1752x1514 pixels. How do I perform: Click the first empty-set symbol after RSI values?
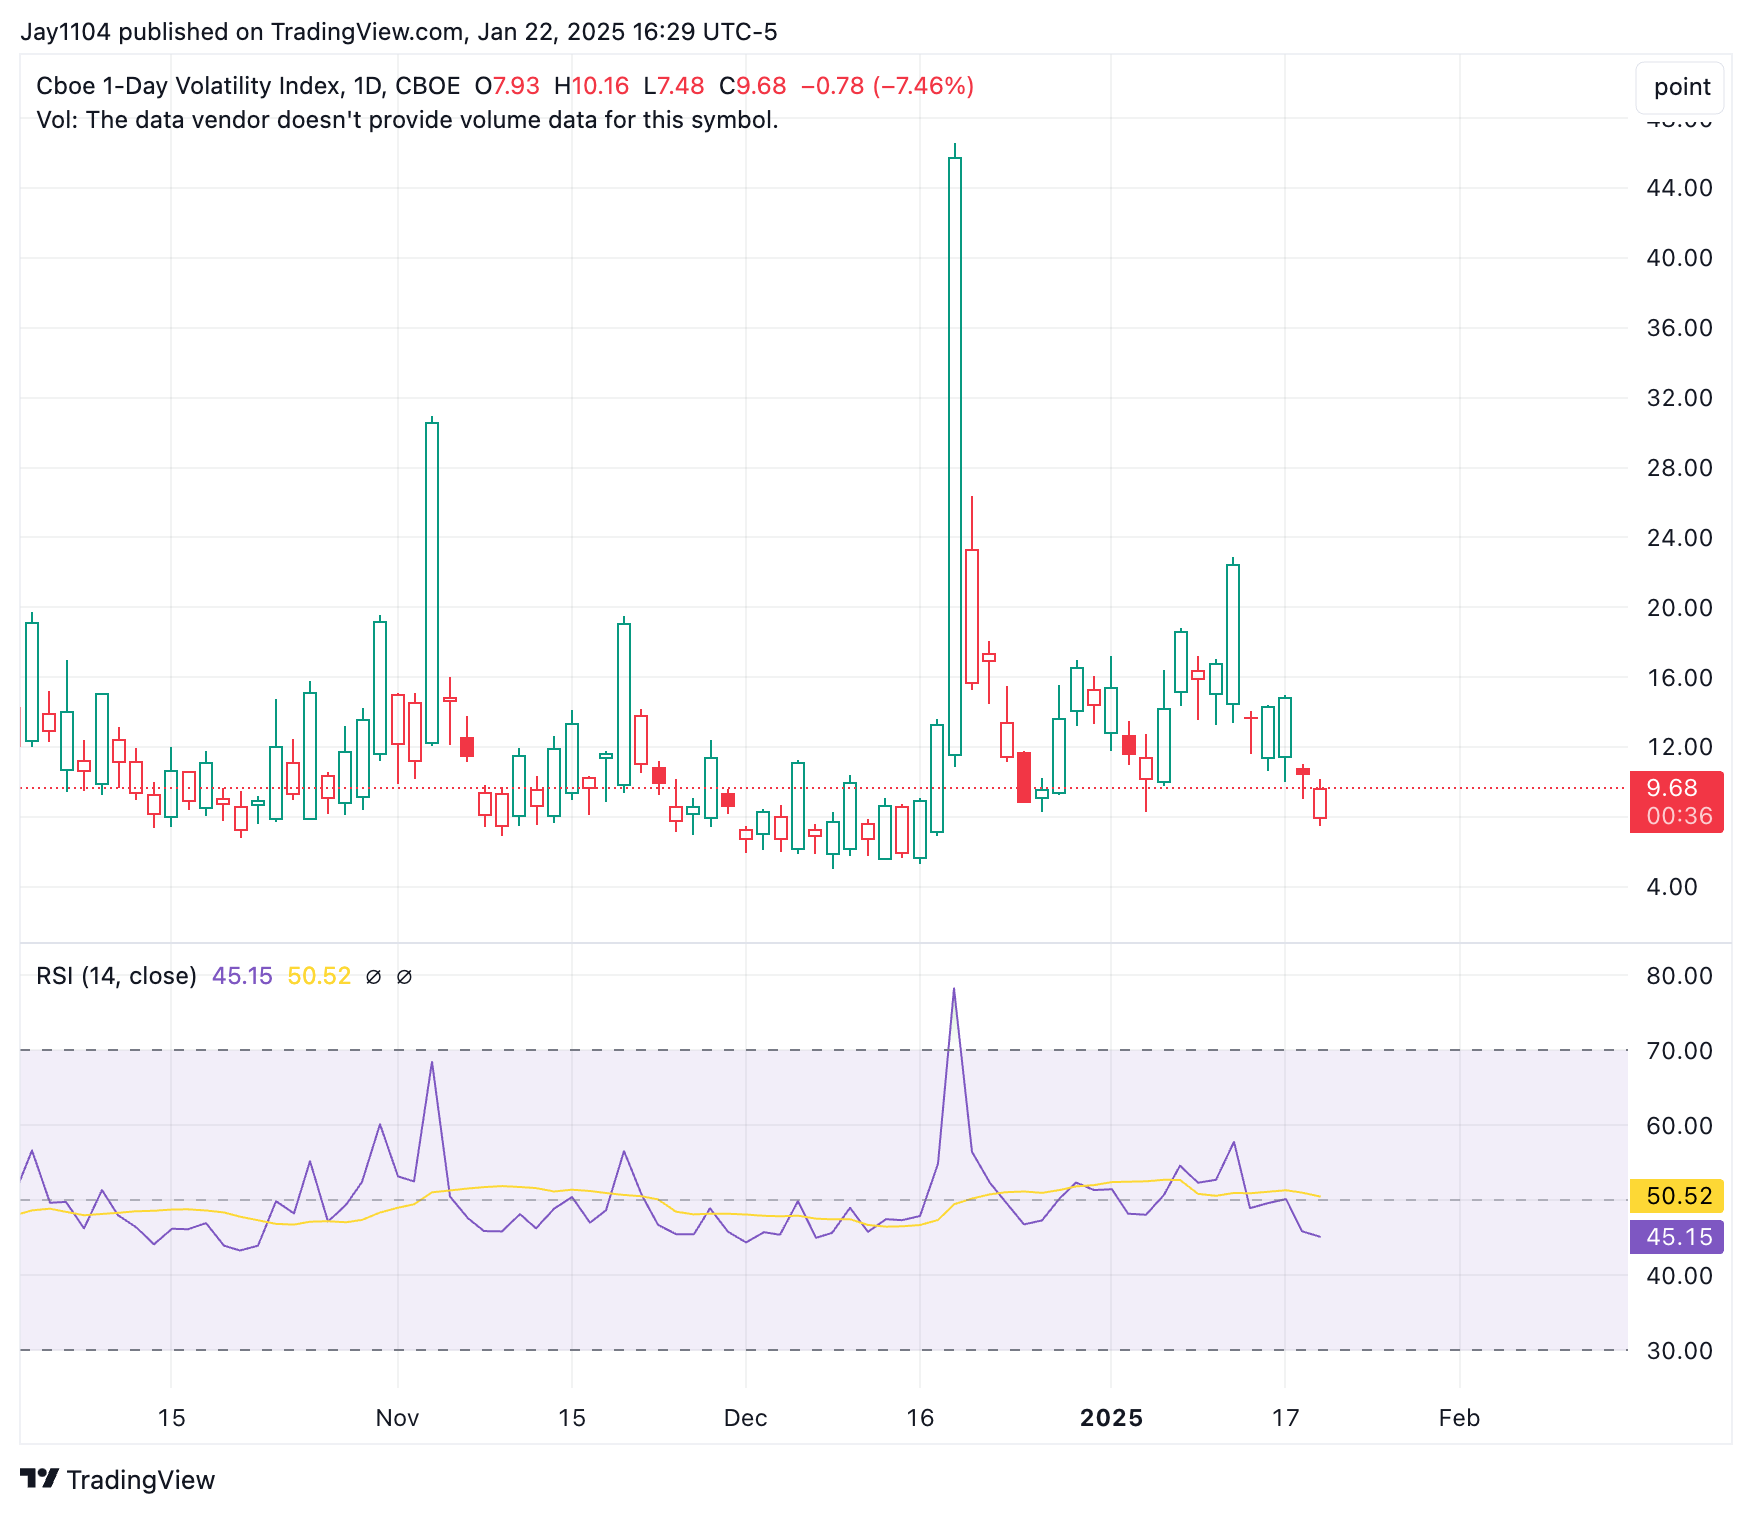click(373, 977)
